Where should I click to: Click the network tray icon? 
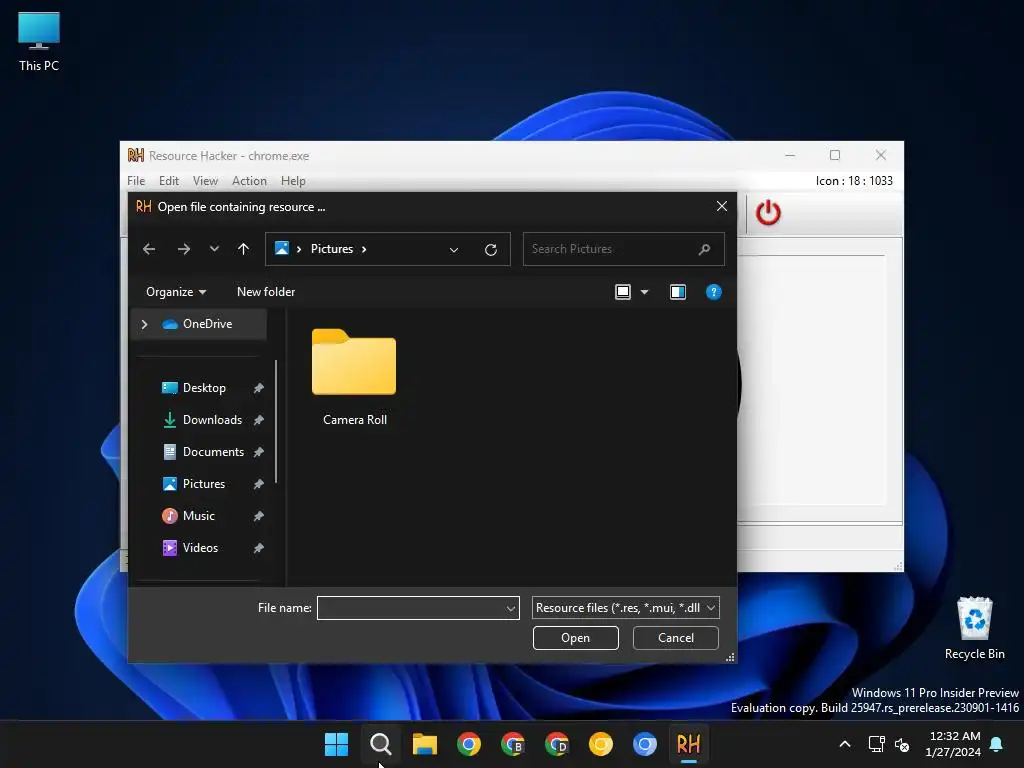click(x=876, y=744)
